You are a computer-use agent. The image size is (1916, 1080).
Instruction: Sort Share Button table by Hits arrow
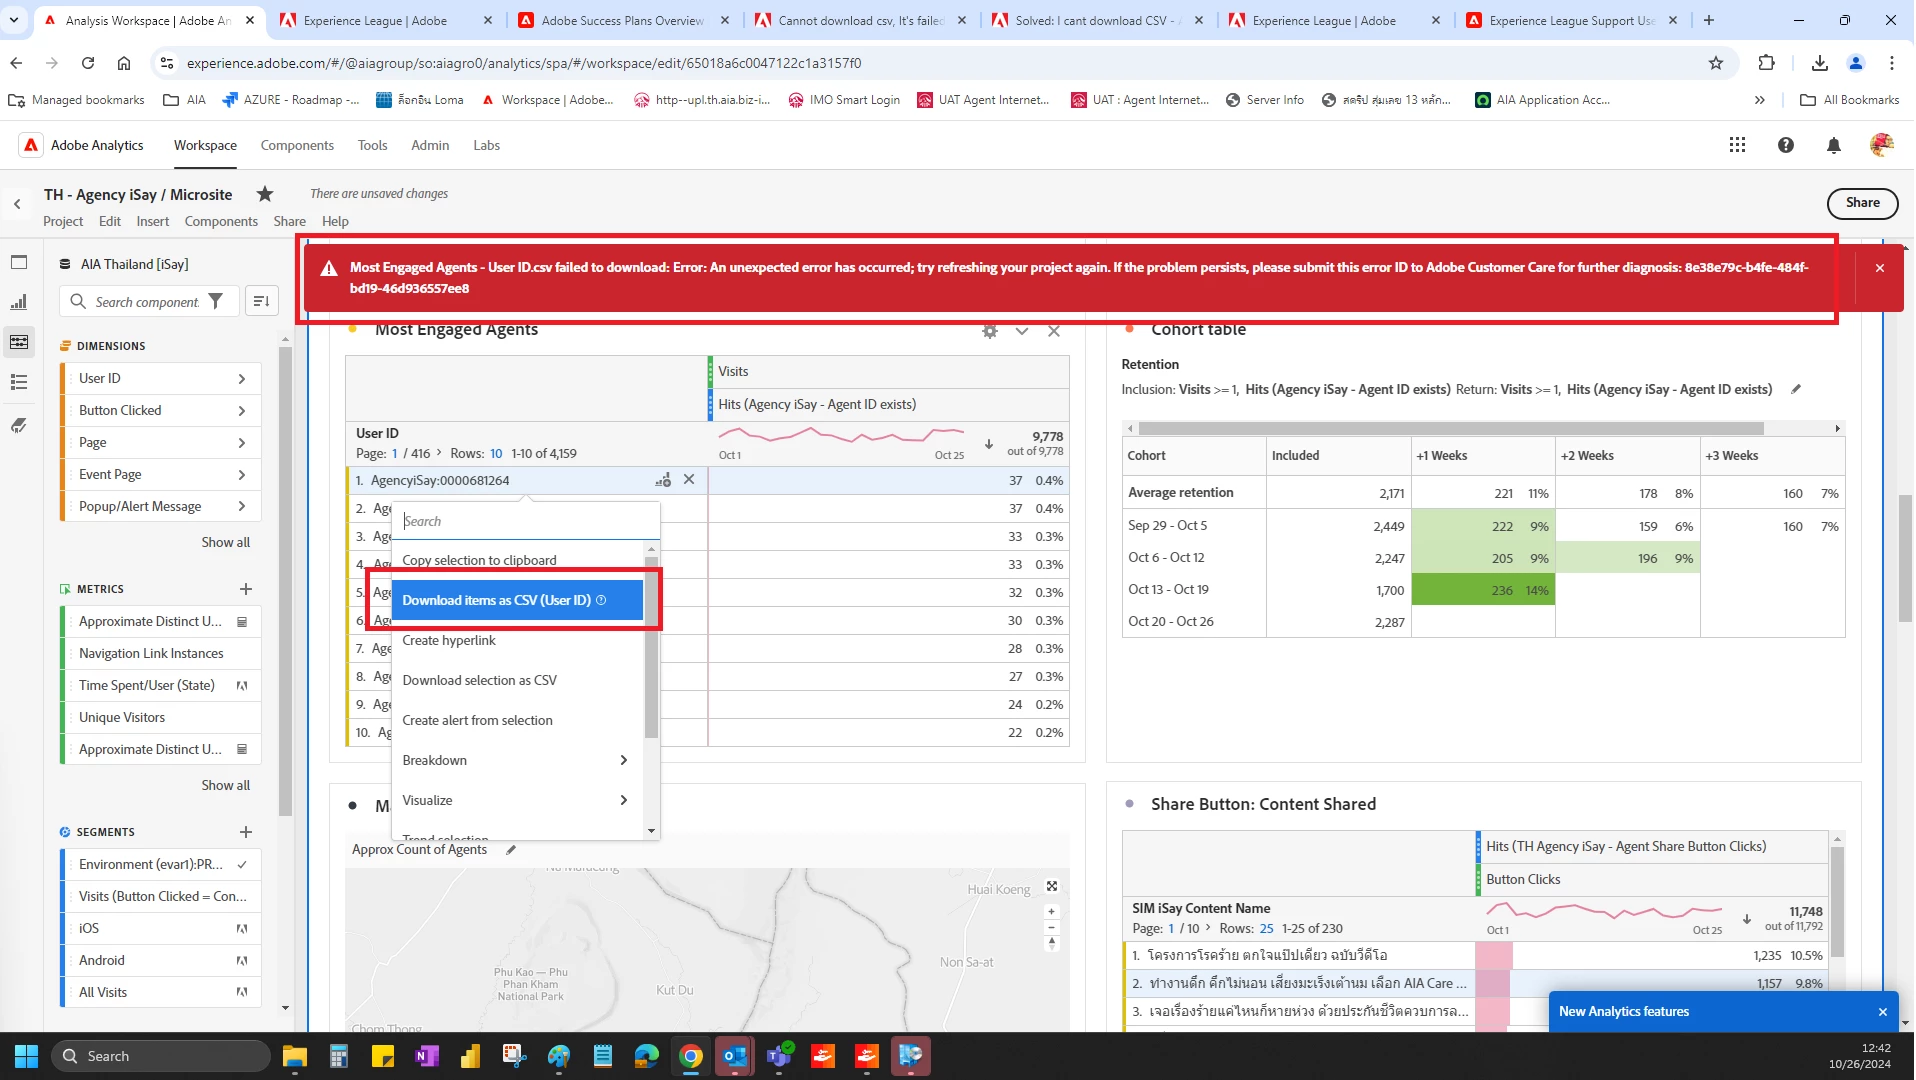point(1747,919)
